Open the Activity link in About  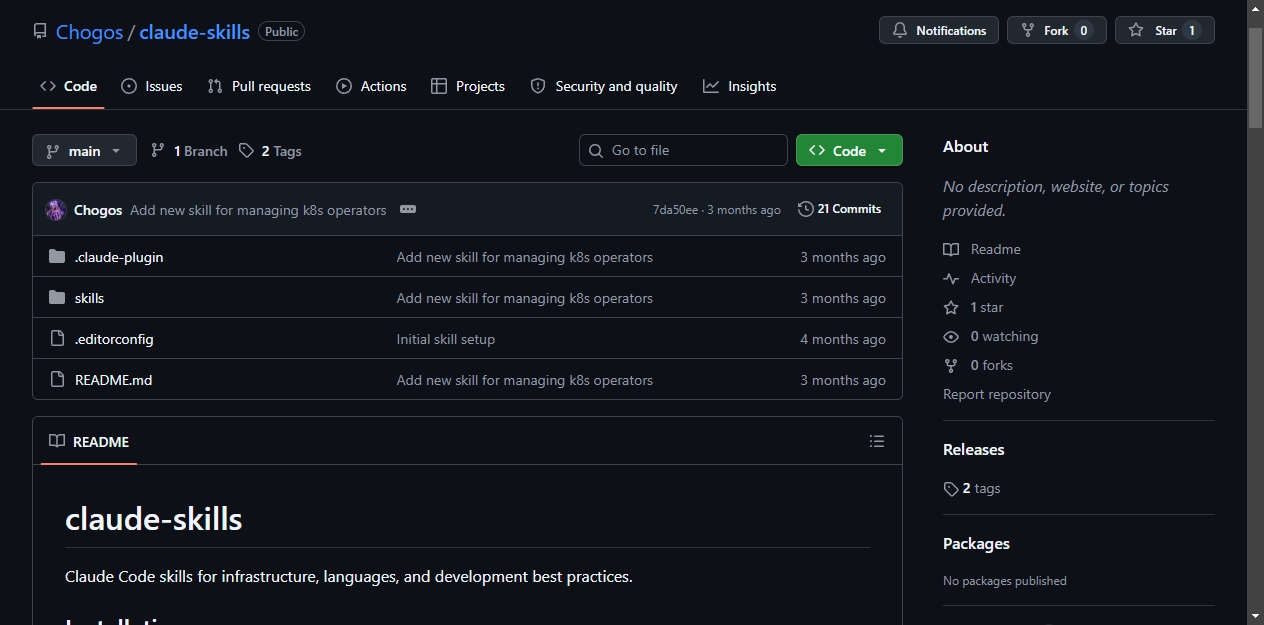click(980, 278)
